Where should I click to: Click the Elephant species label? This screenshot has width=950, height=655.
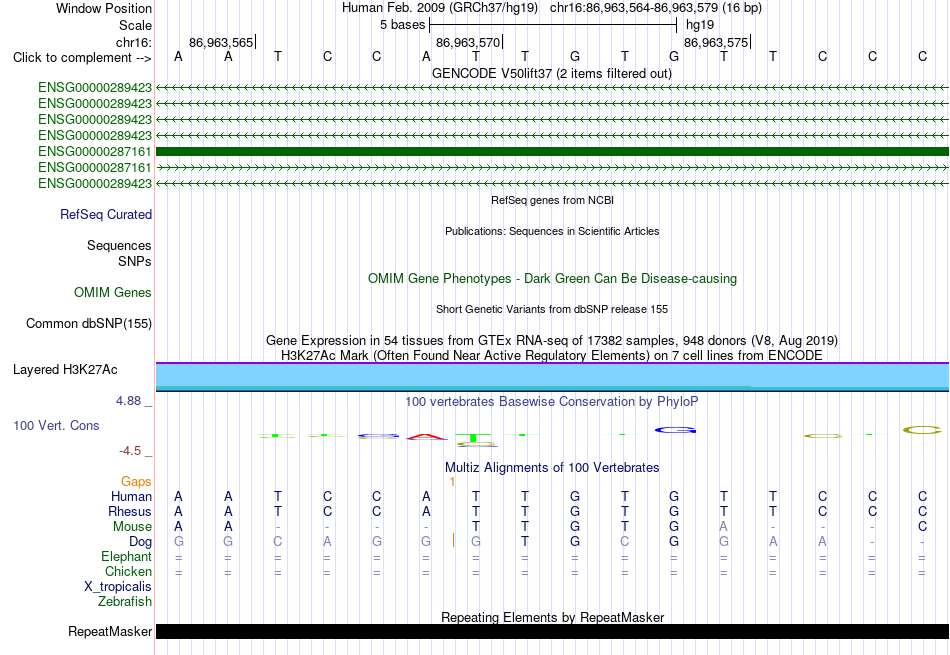[127, 557]
